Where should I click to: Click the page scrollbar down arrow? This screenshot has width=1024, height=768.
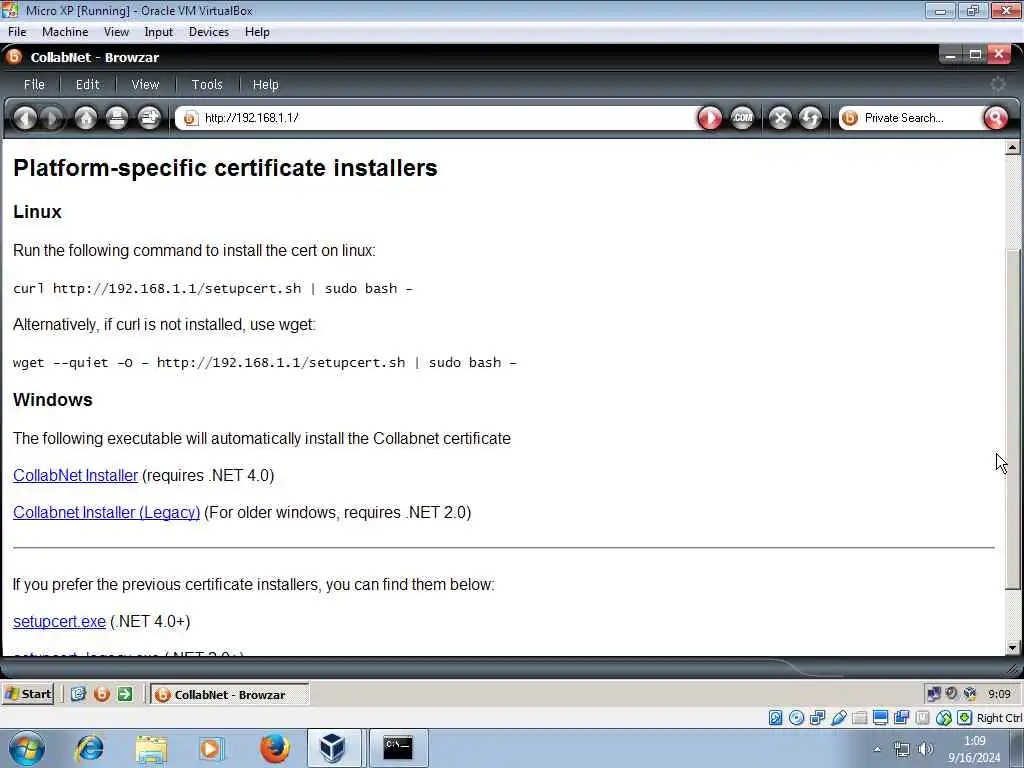click(x=1012, y=648)
